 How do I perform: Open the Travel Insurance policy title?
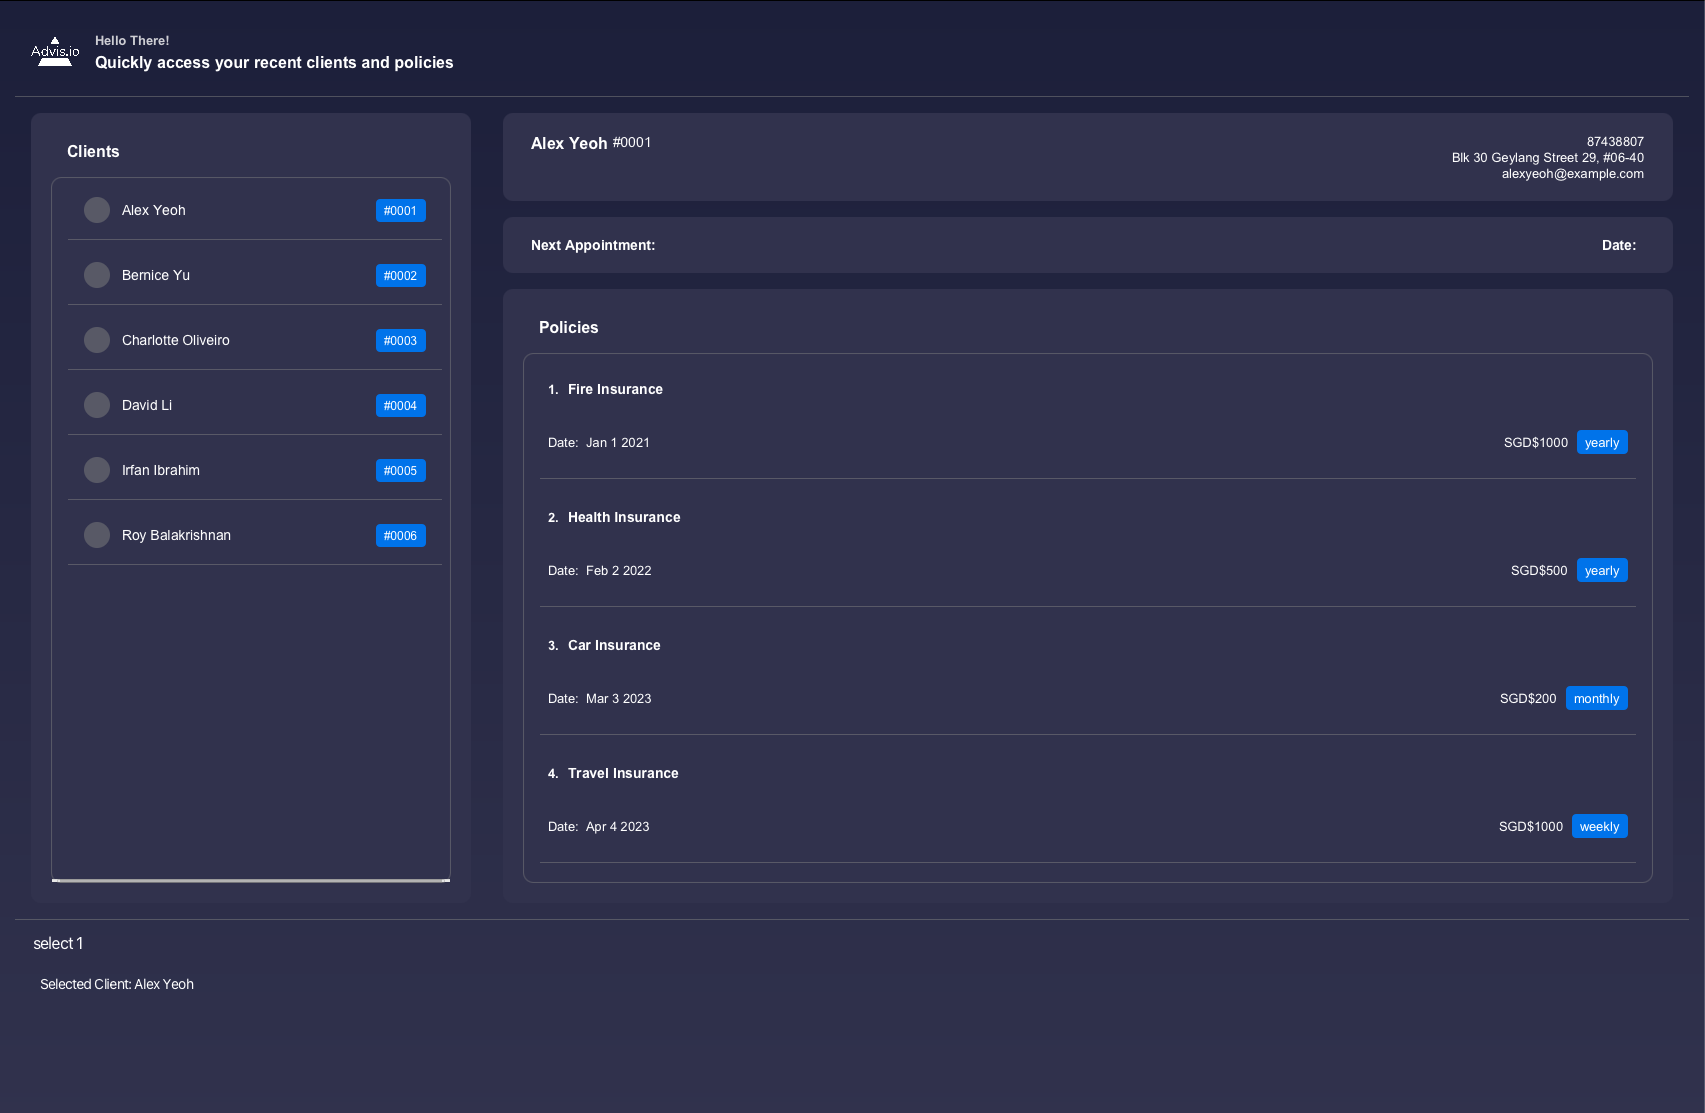click(623, 773)
